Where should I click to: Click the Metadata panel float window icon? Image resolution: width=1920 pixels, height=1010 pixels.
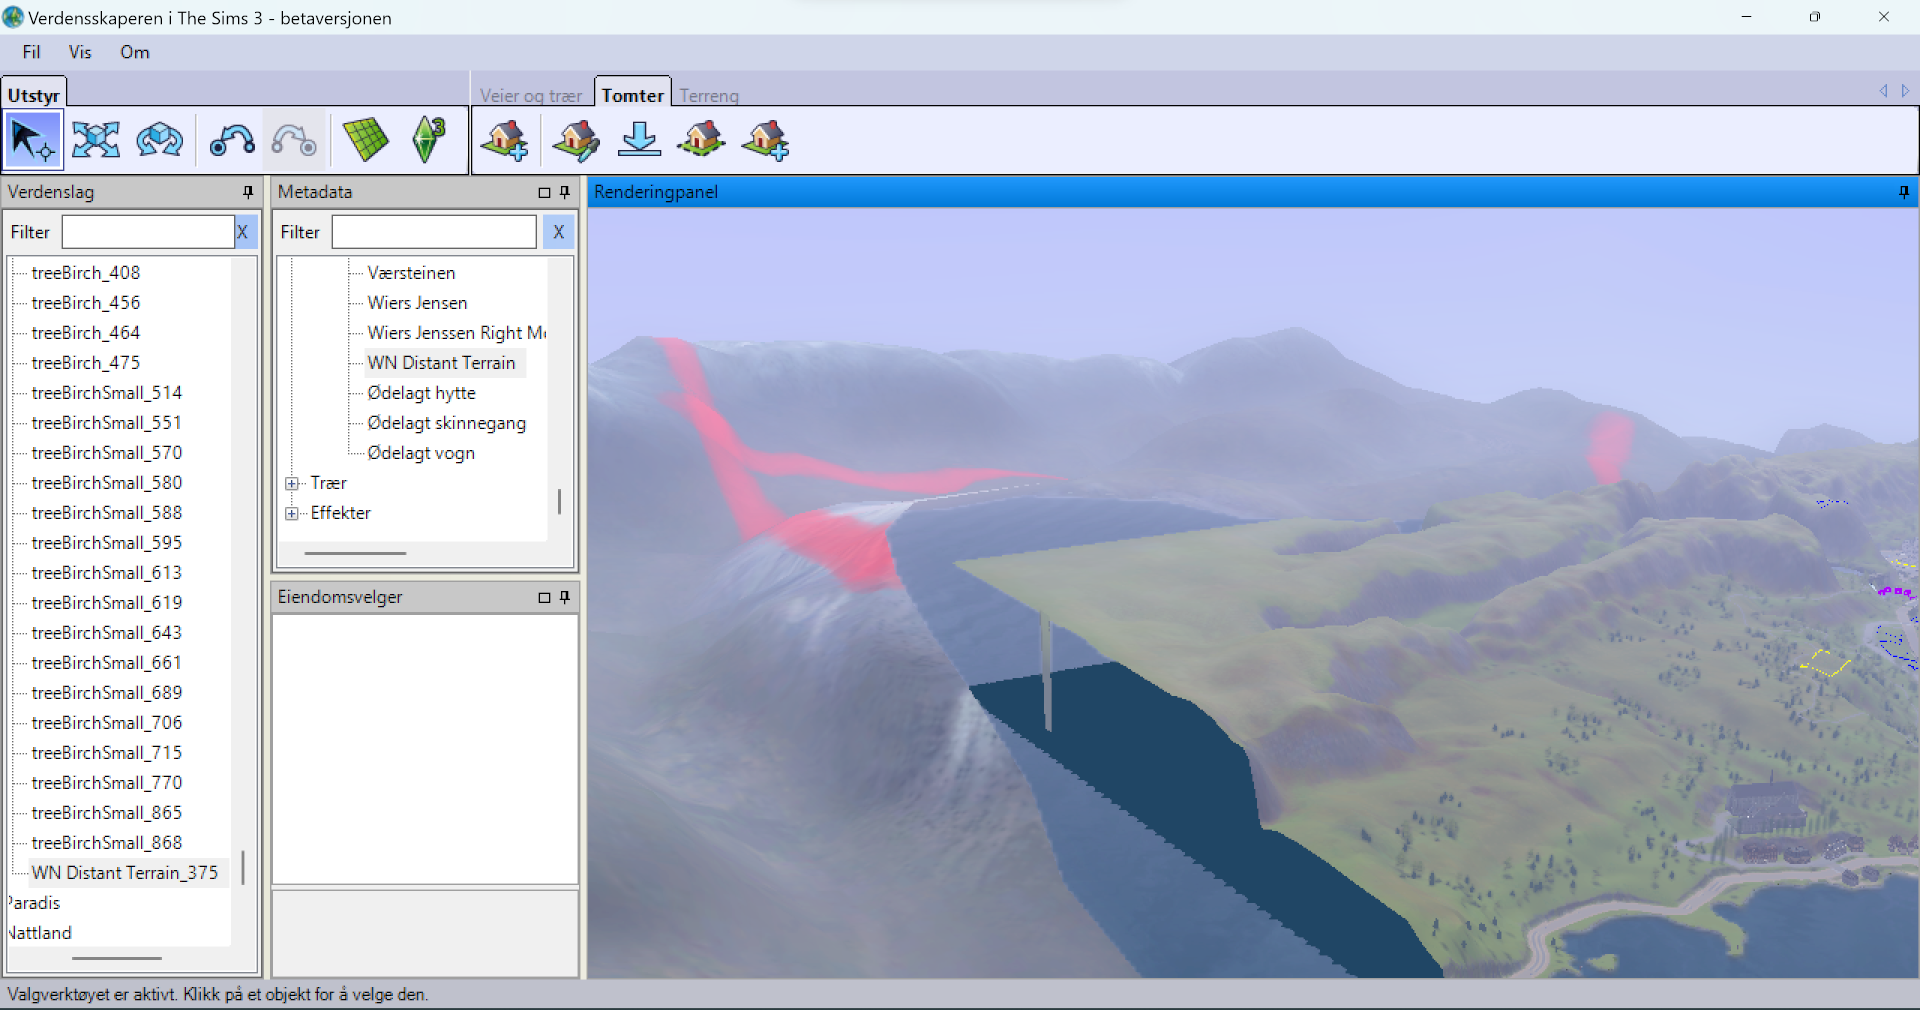(543, 192)
